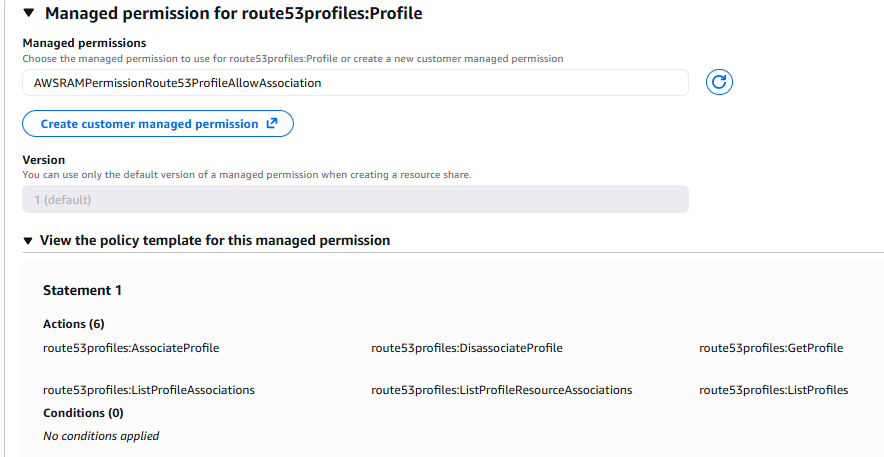Screen dimensions: 884x457
Task: Click the No conditions applied text
Action: pos(101,436)
